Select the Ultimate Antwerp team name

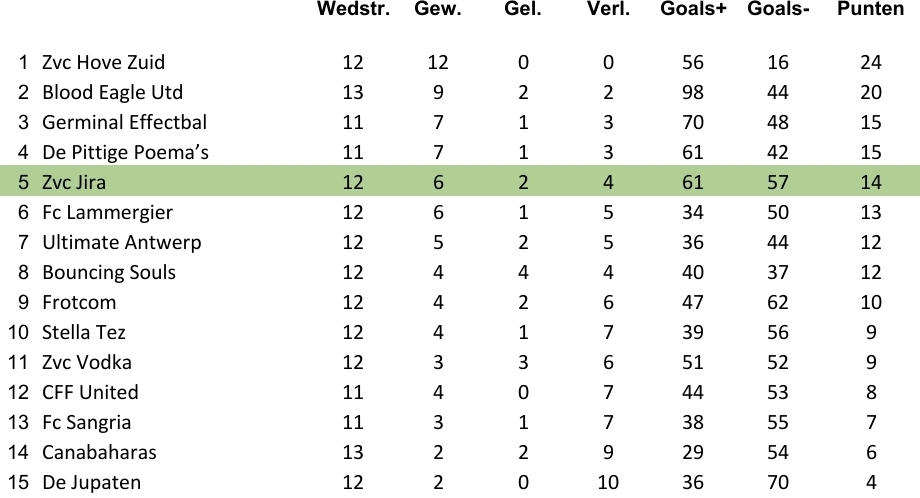[121, 242]
